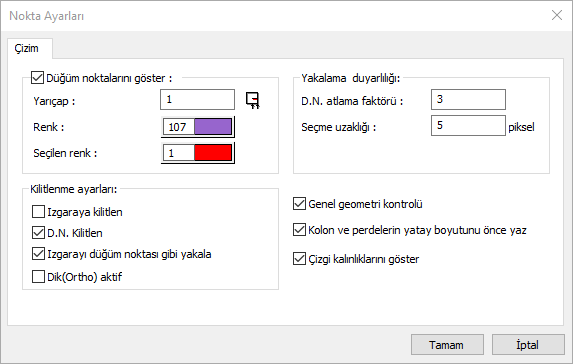Image resolution: width=573 pixels, height=364 pixels.
Task: Select the Çizim tab
Action: [27, 48]
